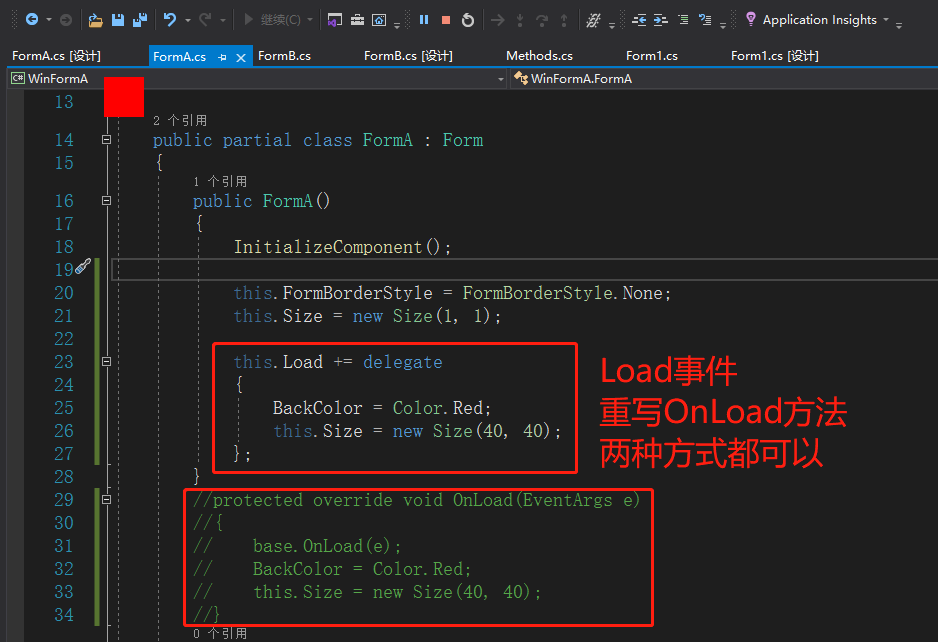Click the Navigate Backward arrow icon
938x642 pixels.
32,20
